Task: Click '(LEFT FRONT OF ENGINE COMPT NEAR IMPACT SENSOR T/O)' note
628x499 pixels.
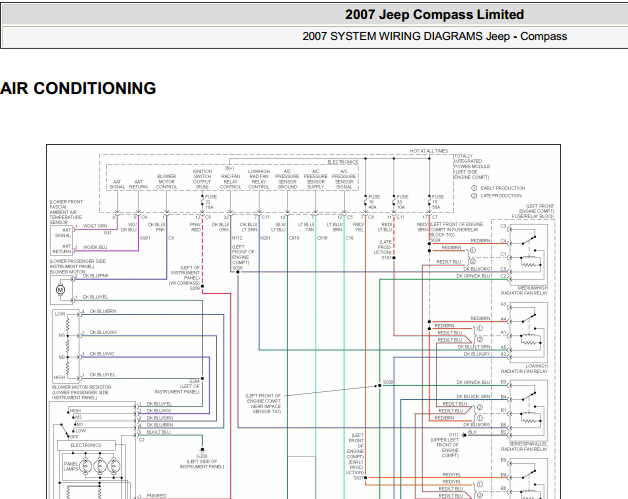Action: pyautogui.click(x=263, y=403)
